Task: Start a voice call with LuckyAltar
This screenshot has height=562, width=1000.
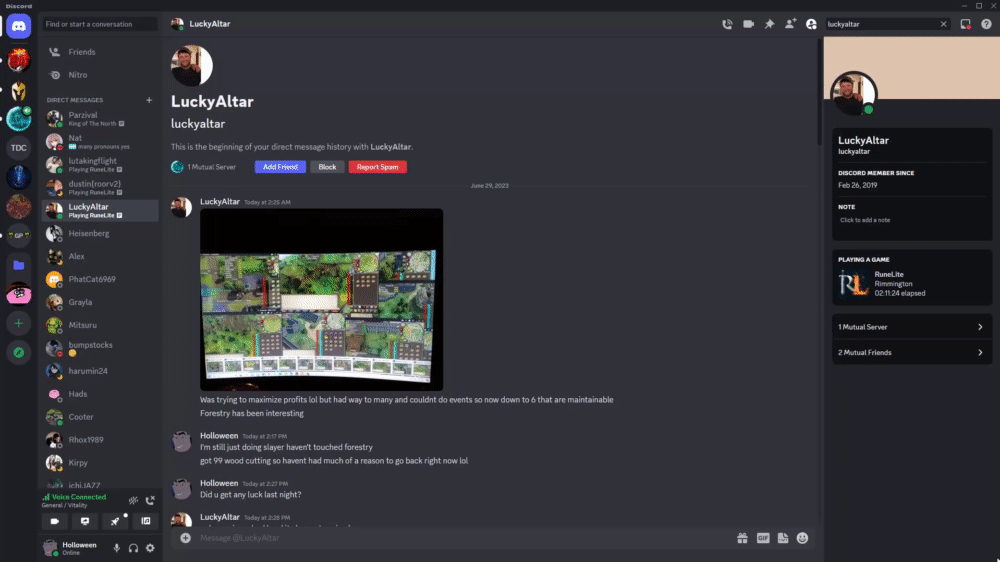Action: click(727, 24)
